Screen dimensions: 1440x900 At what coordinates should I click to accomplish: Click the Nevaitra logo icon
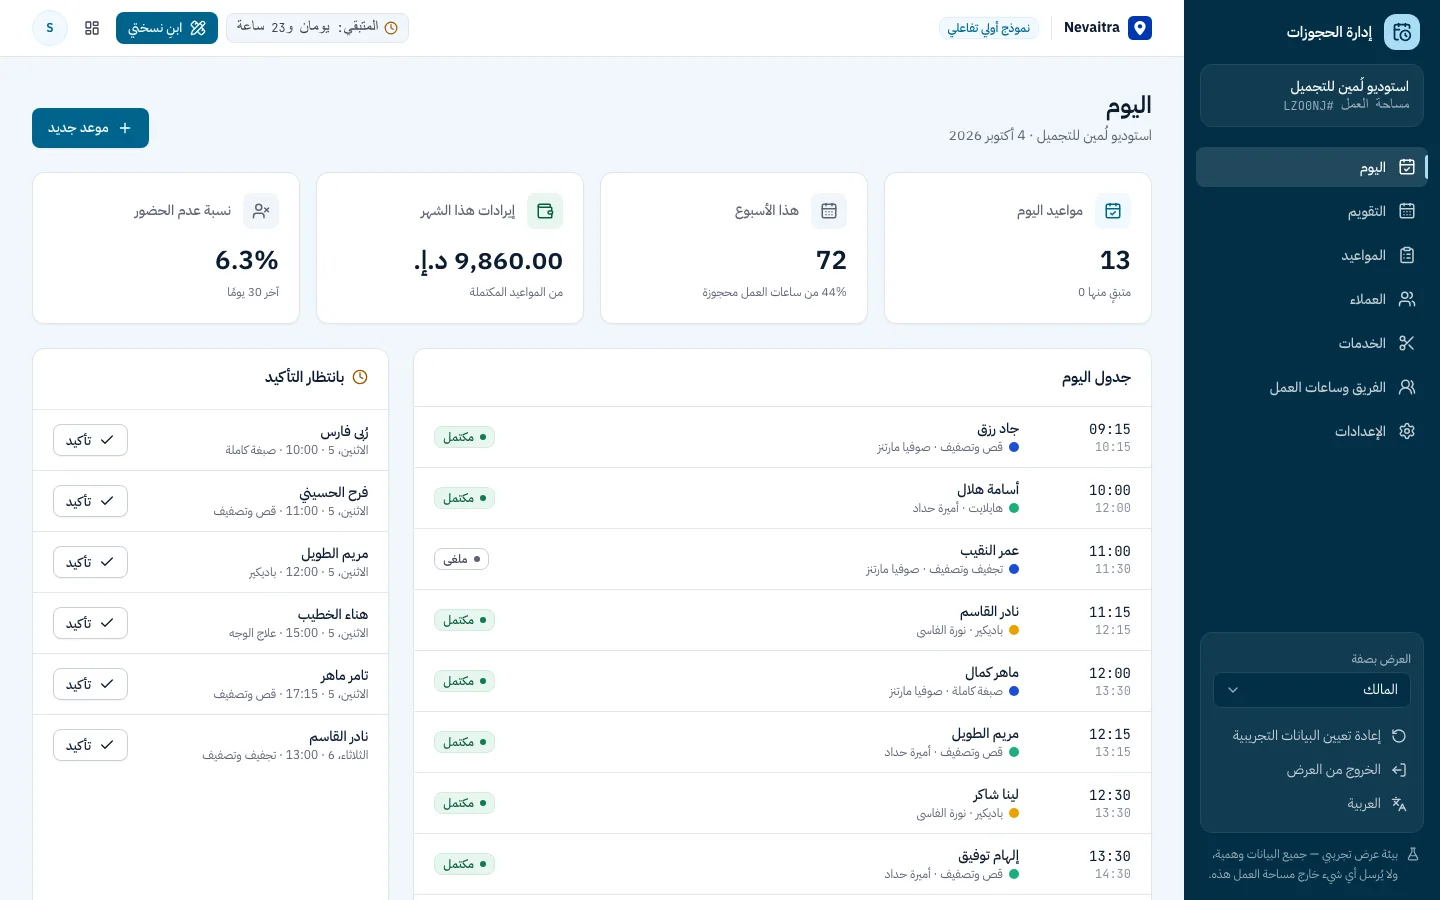pos(1140,28)
